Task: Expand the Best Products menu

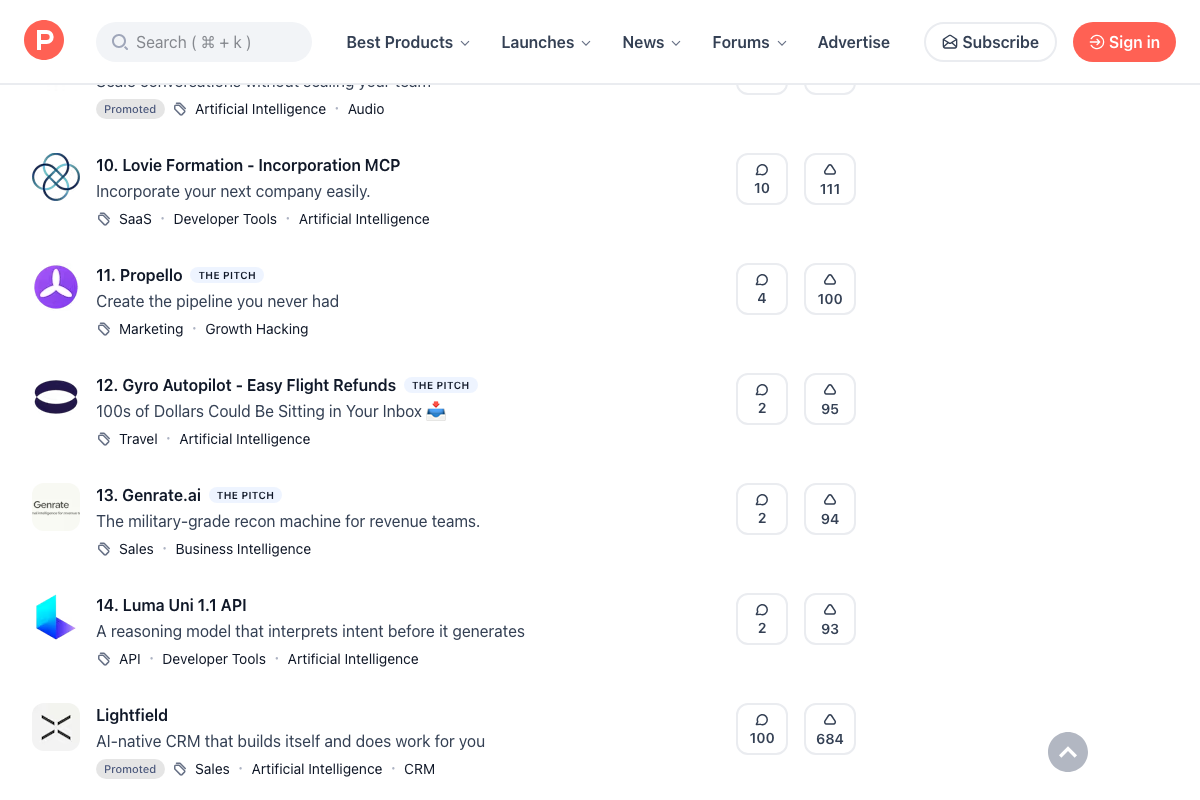Action: click(x=408, y=42)
